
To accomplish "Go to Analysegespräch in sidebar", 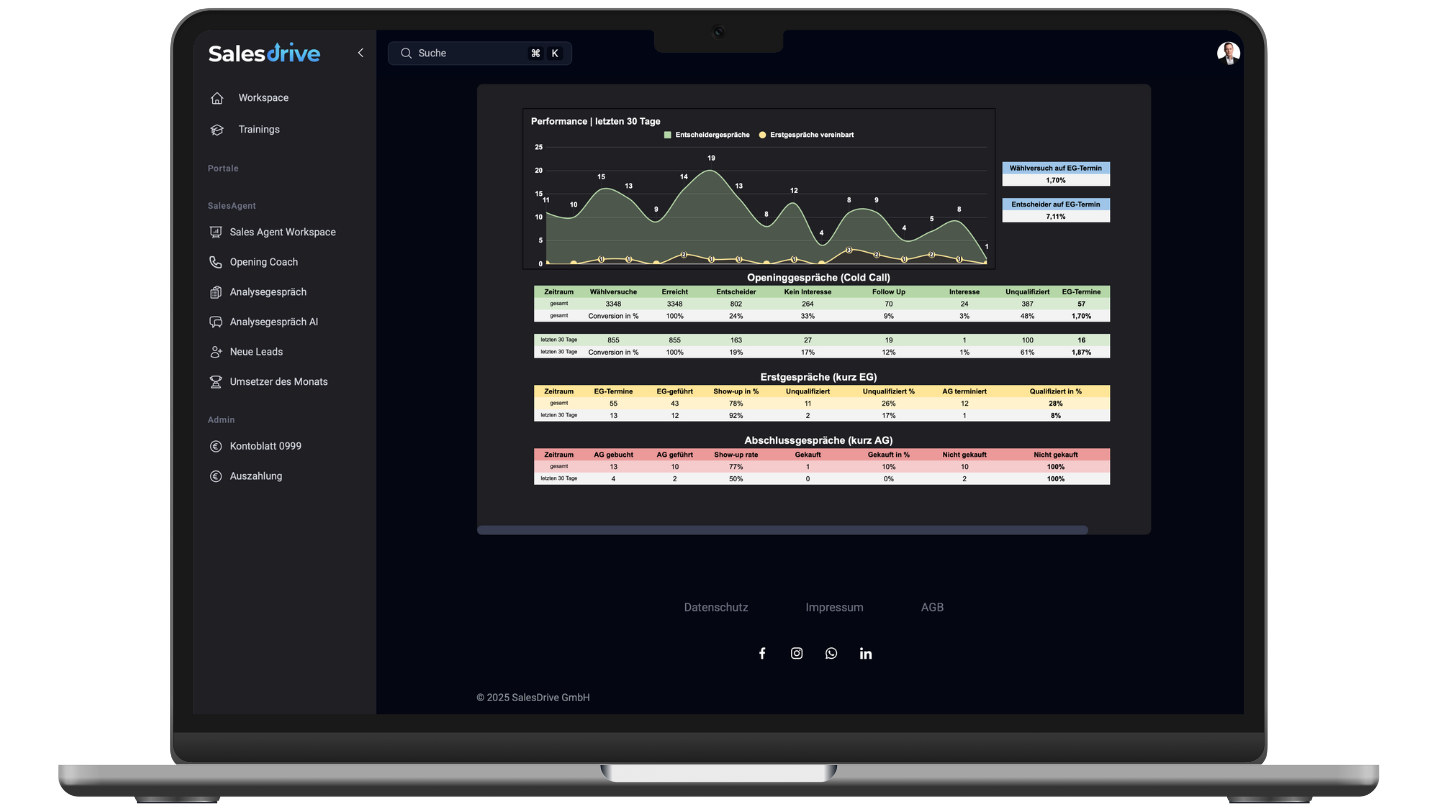I will (x=268, y=292).
